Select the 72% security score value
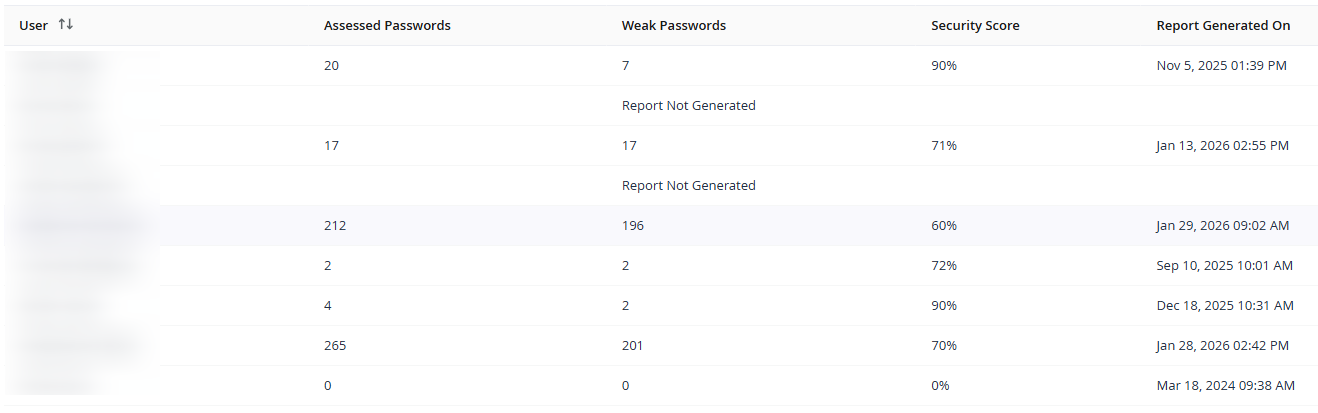 pos(944,265)
